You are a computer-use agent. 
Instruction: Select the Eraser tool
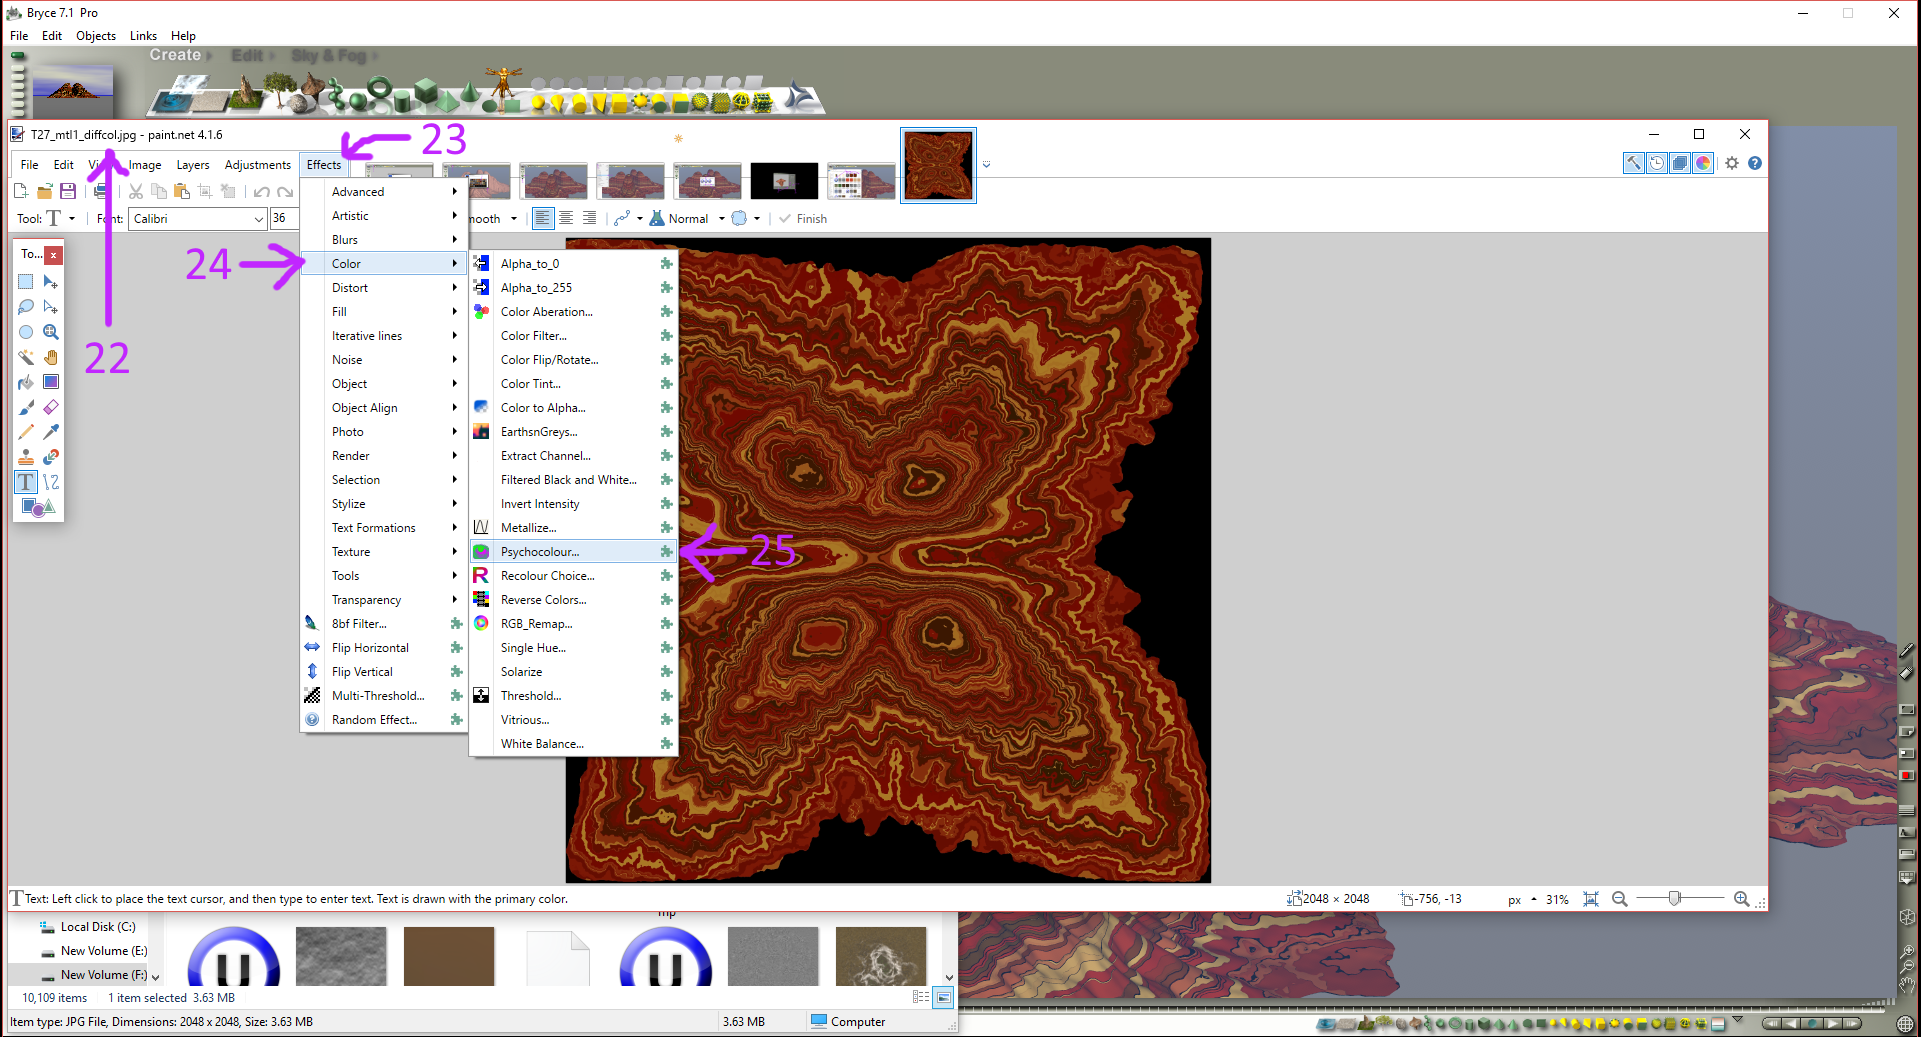point(51,407)
